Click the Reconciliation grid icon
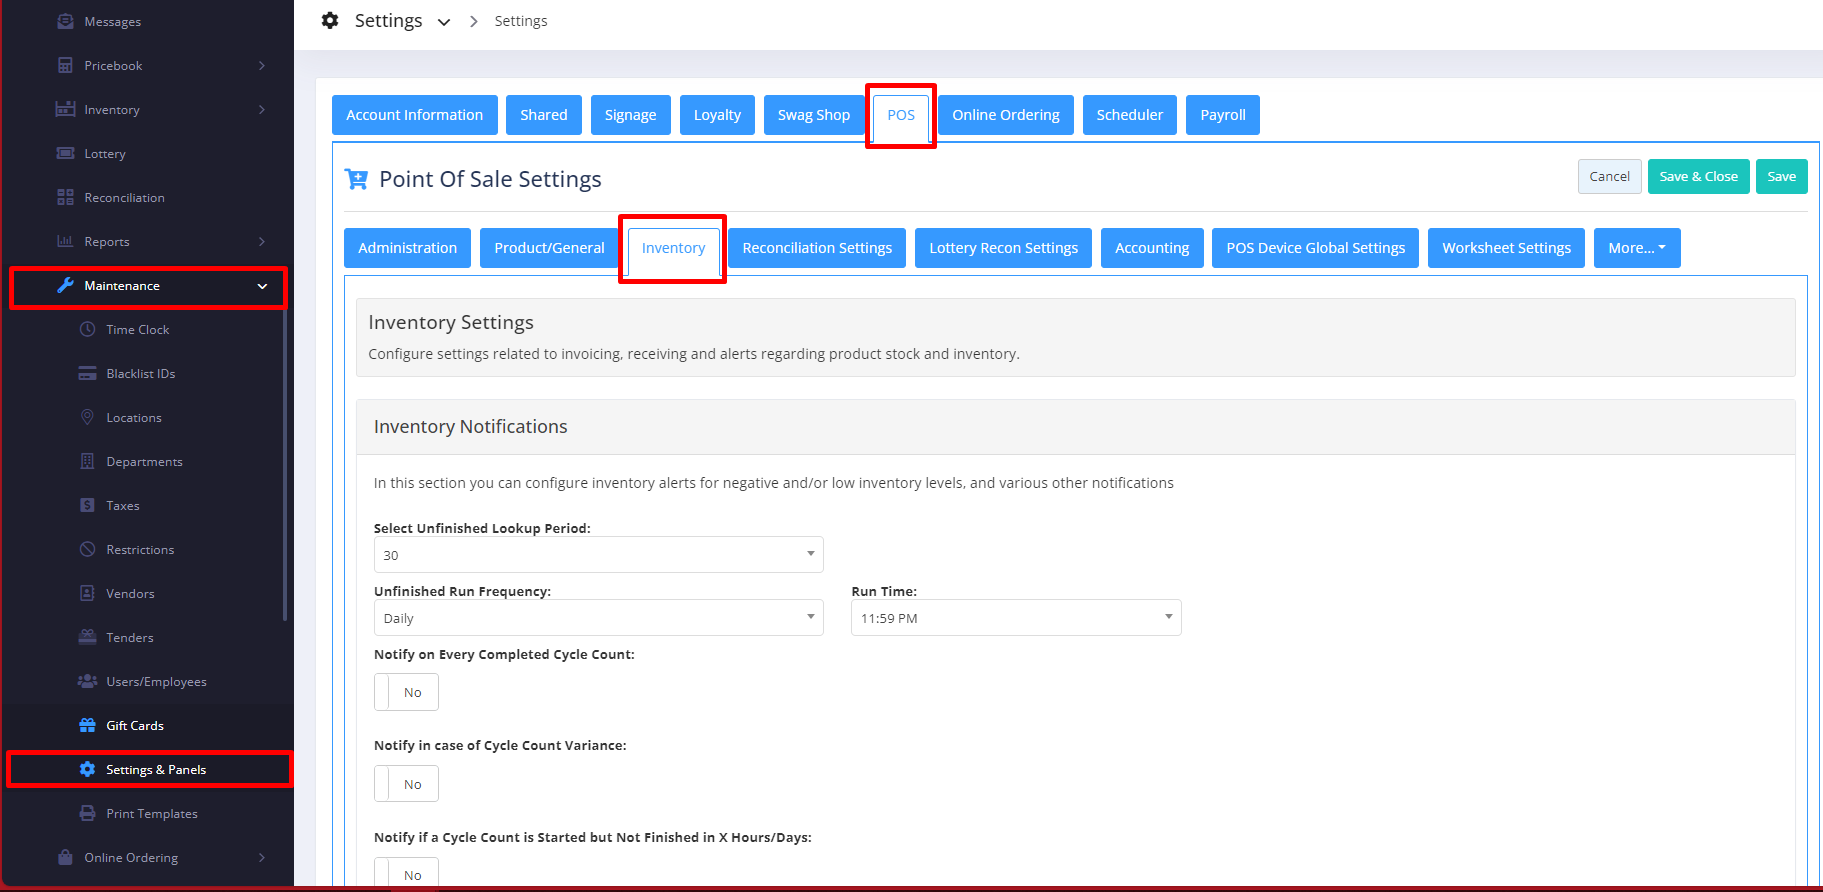Image resolution: width=1823 pixels, height=892 pixels. click(x=66, y=197)
